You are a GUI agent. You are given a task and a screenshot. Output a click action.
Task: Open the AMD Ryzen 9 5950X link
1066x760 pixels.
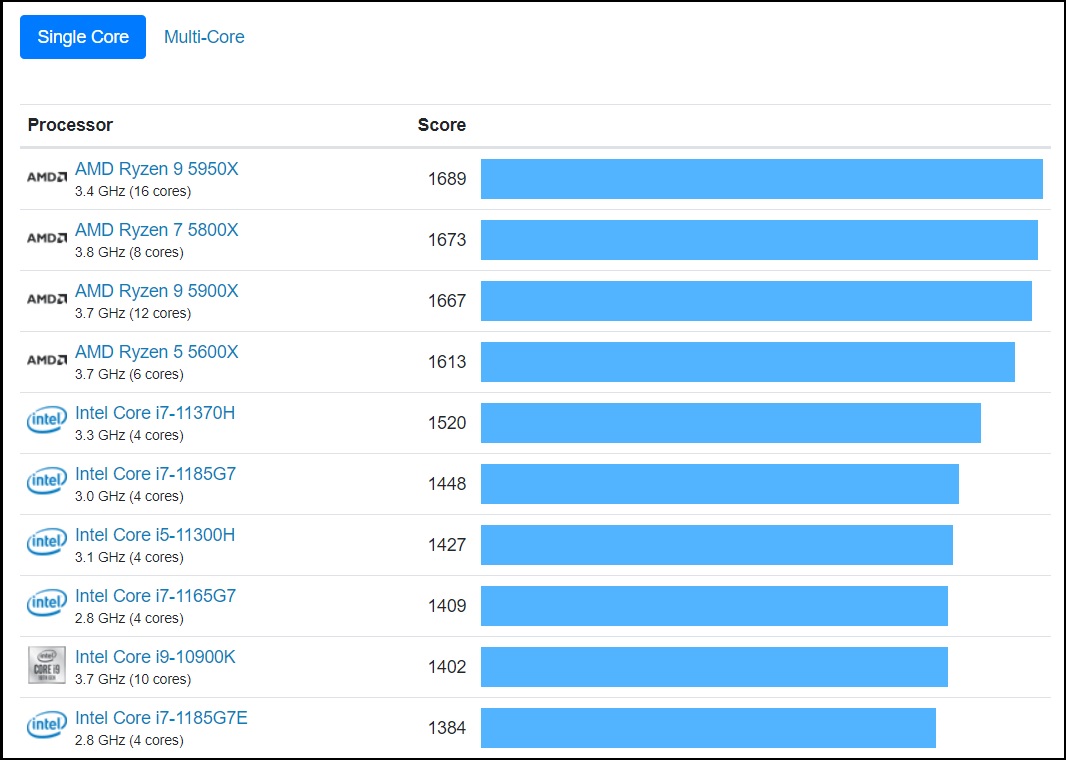point(157,169)
